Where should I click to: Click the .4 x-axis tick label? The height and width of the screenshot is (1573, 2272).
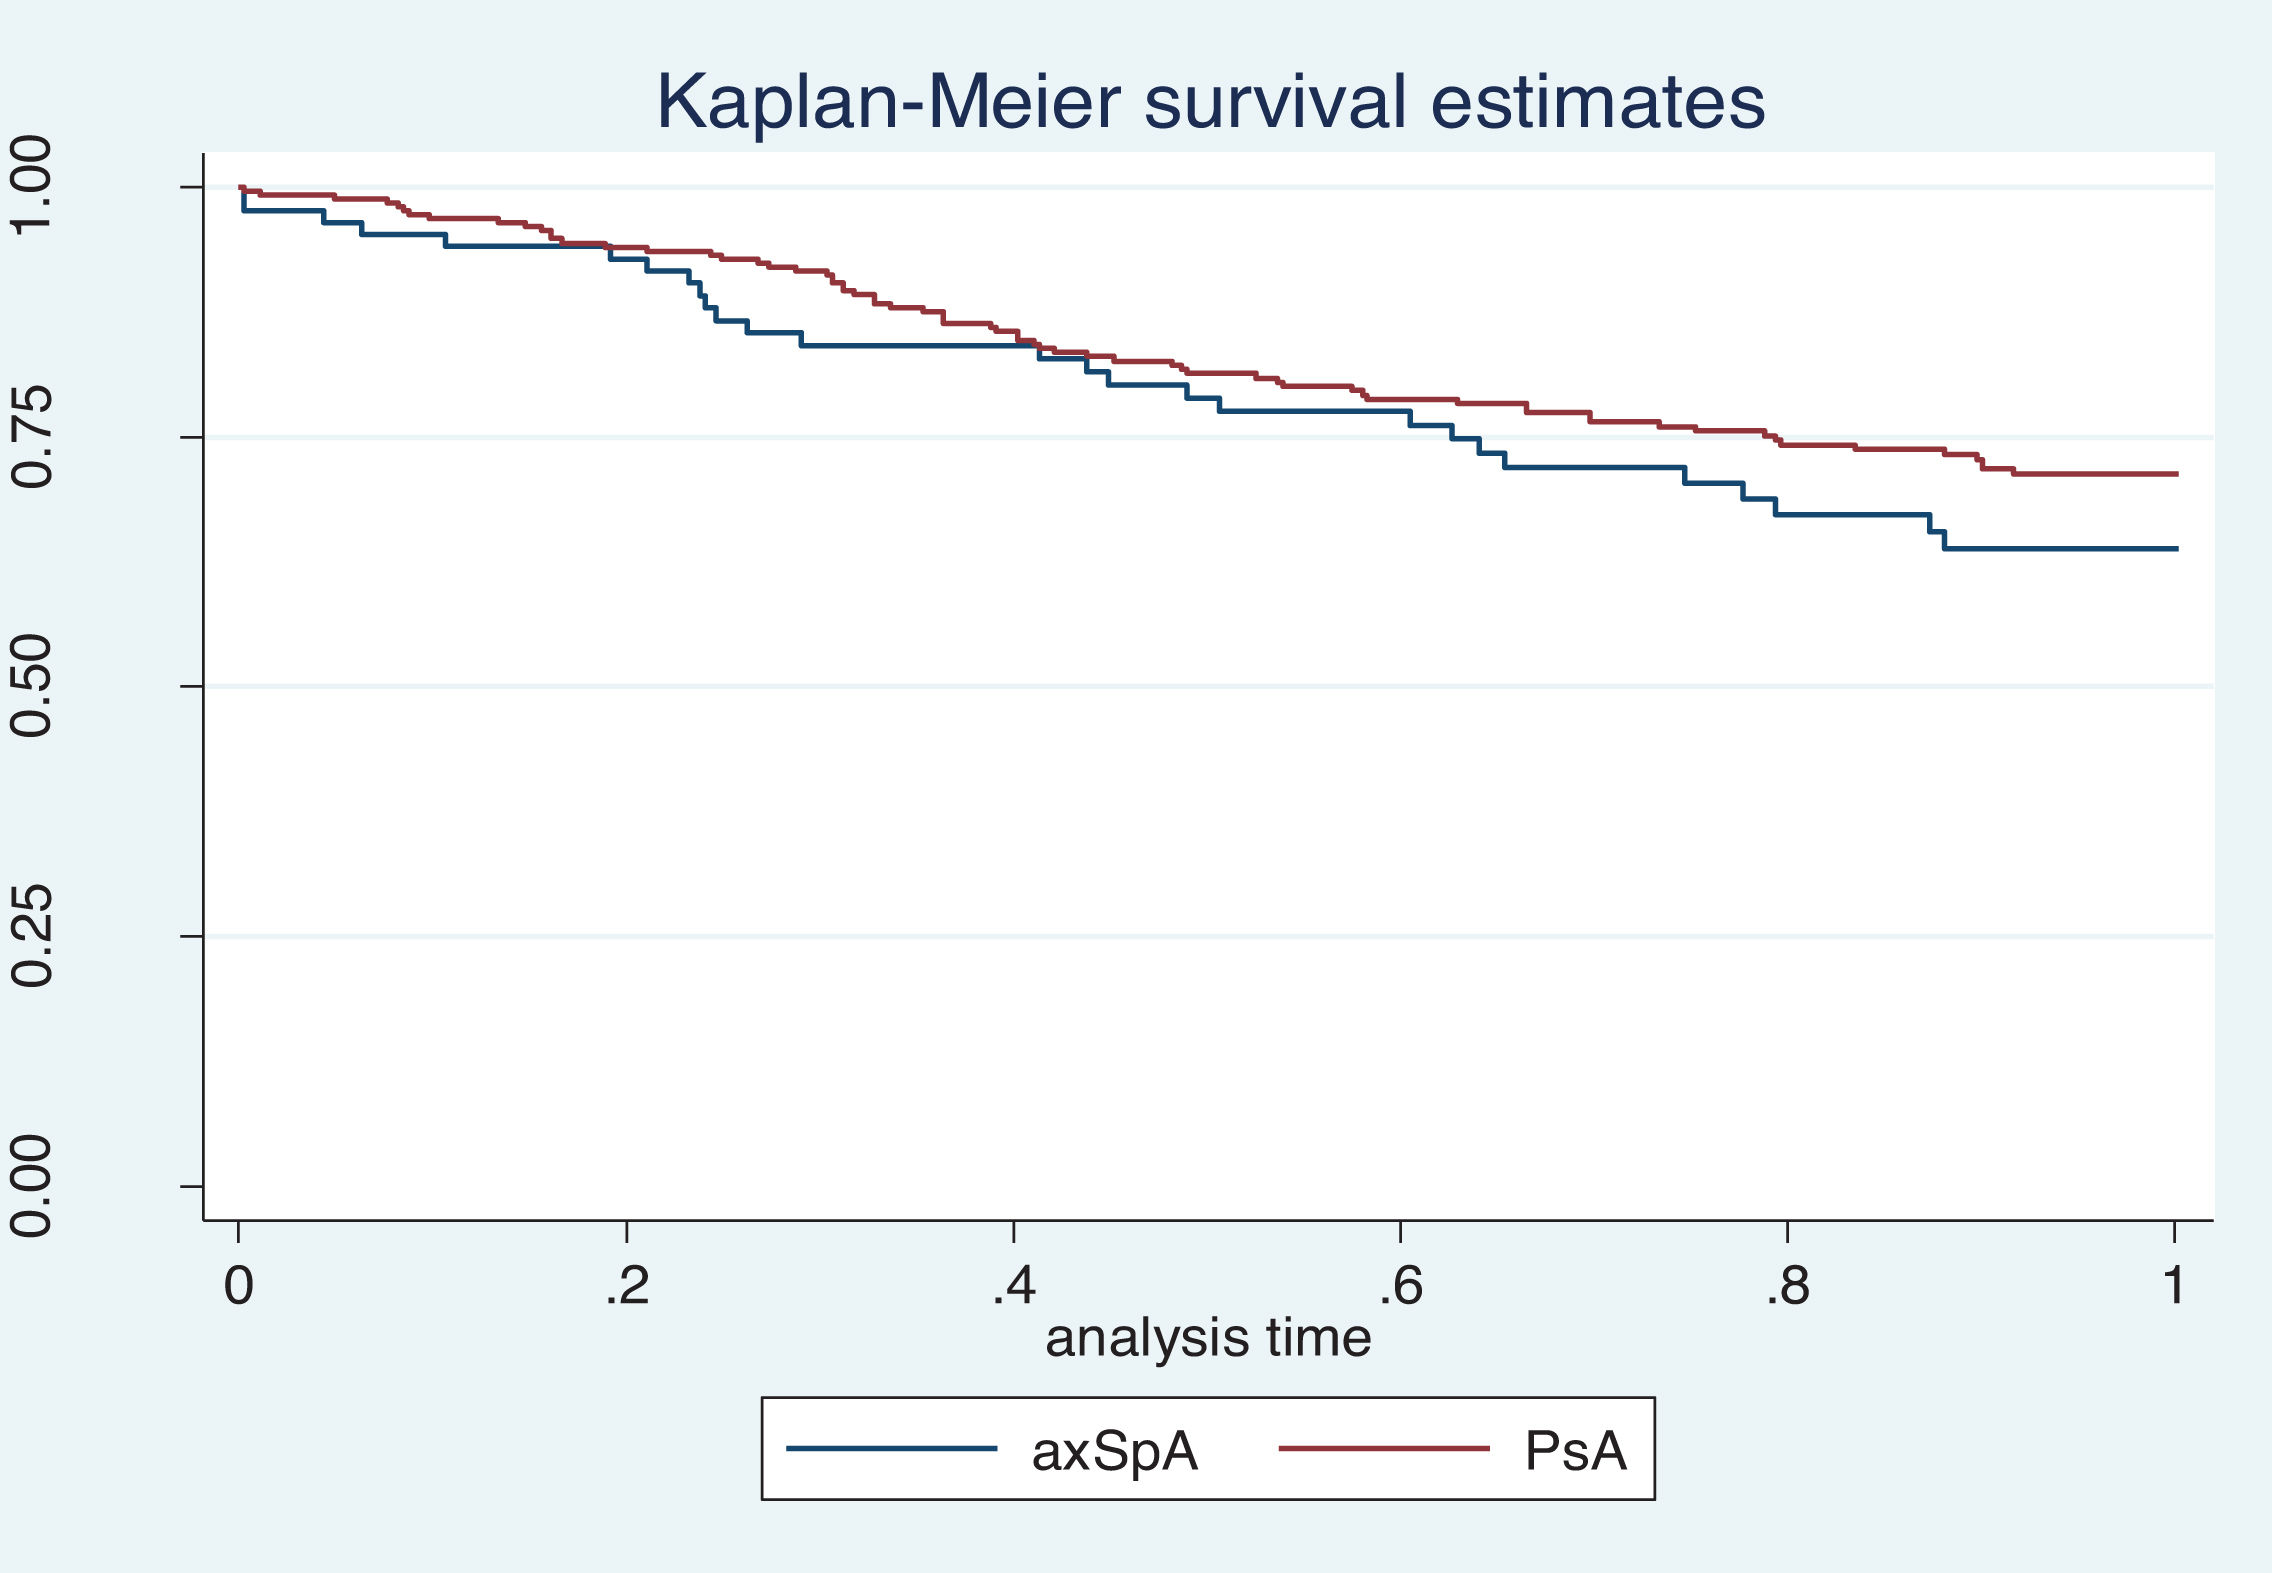pos(1014,1286)
